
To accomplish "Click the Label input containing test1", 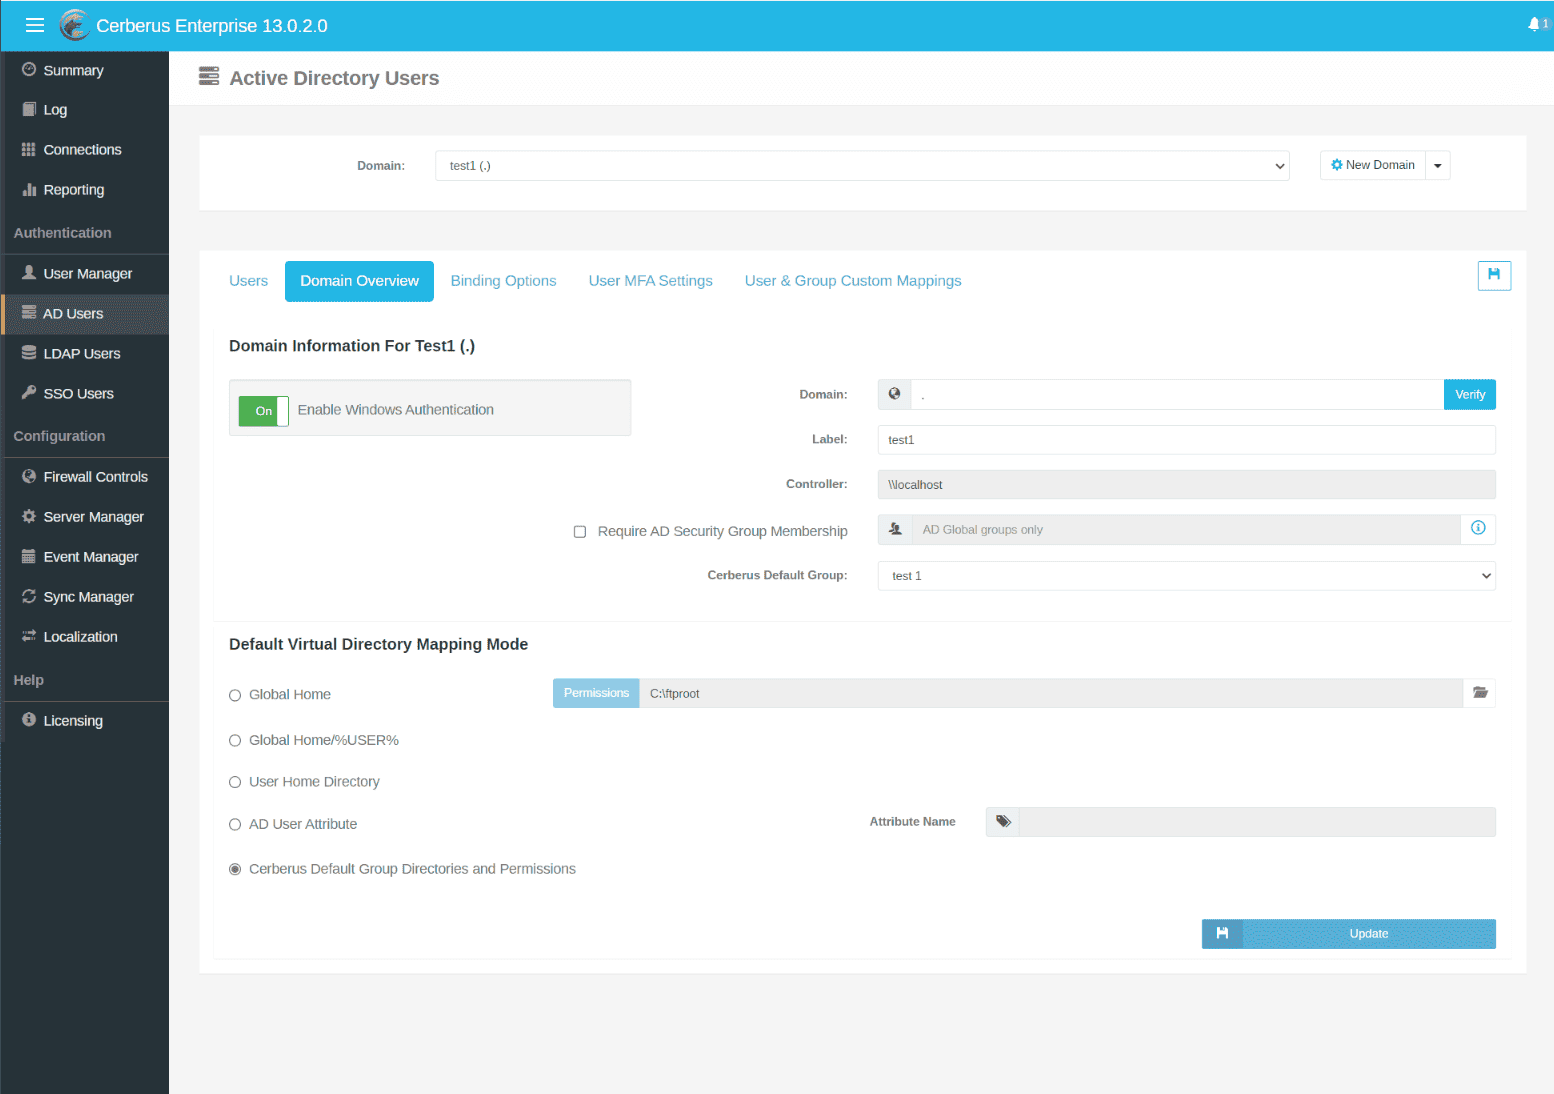I will [1186, 440].
